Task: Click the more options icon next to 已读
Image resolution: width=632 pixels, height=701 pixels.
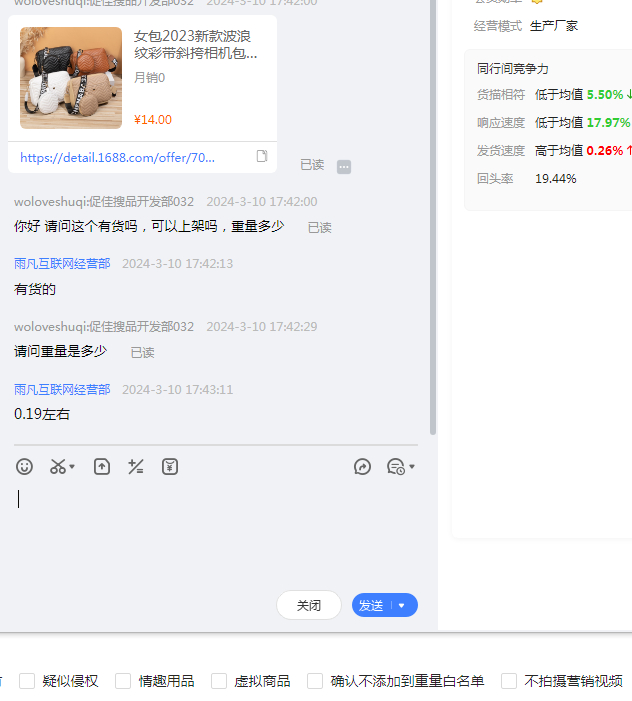Action: [x=344, y=166]
